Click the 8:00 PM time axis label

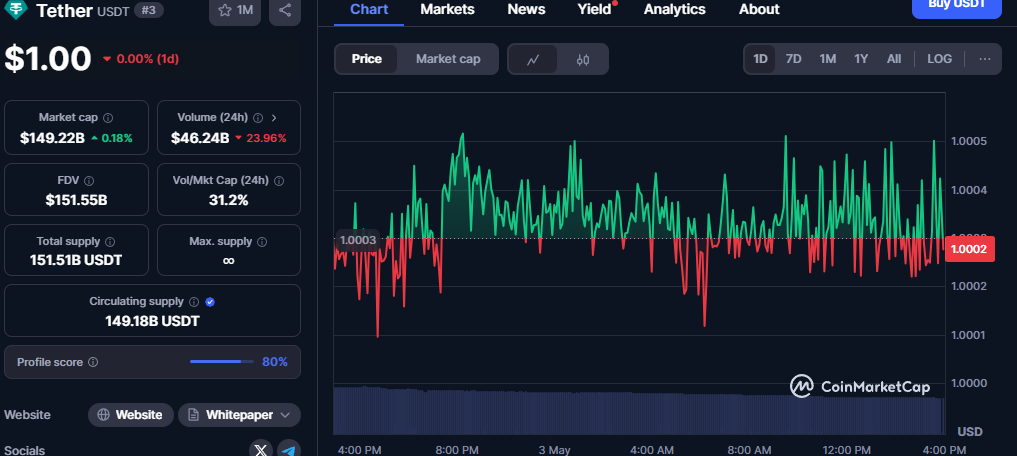point(457,450)
